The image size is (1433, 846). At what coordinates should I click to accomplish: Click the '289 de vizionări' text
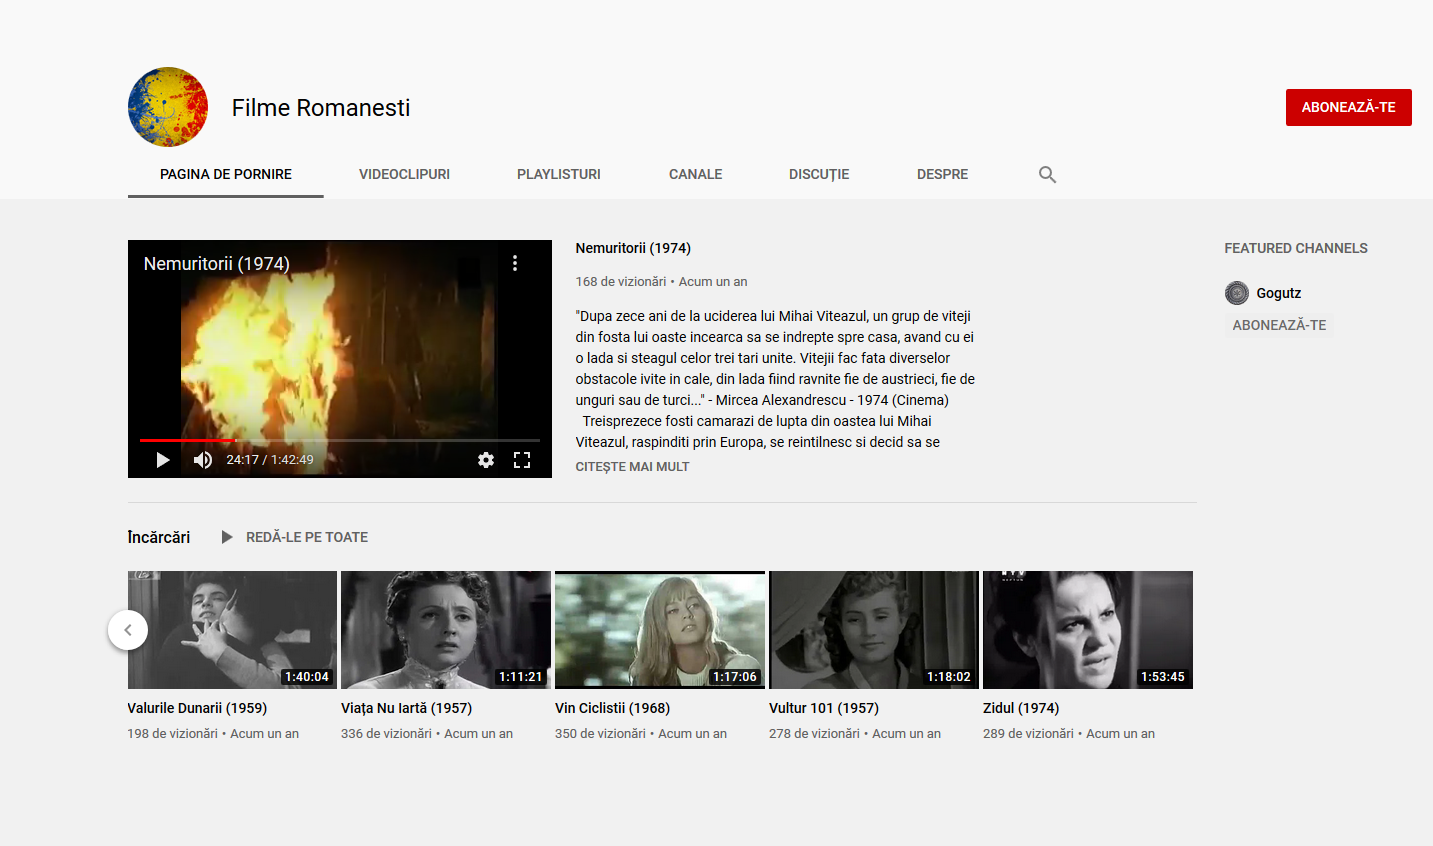click(1028, 734)
